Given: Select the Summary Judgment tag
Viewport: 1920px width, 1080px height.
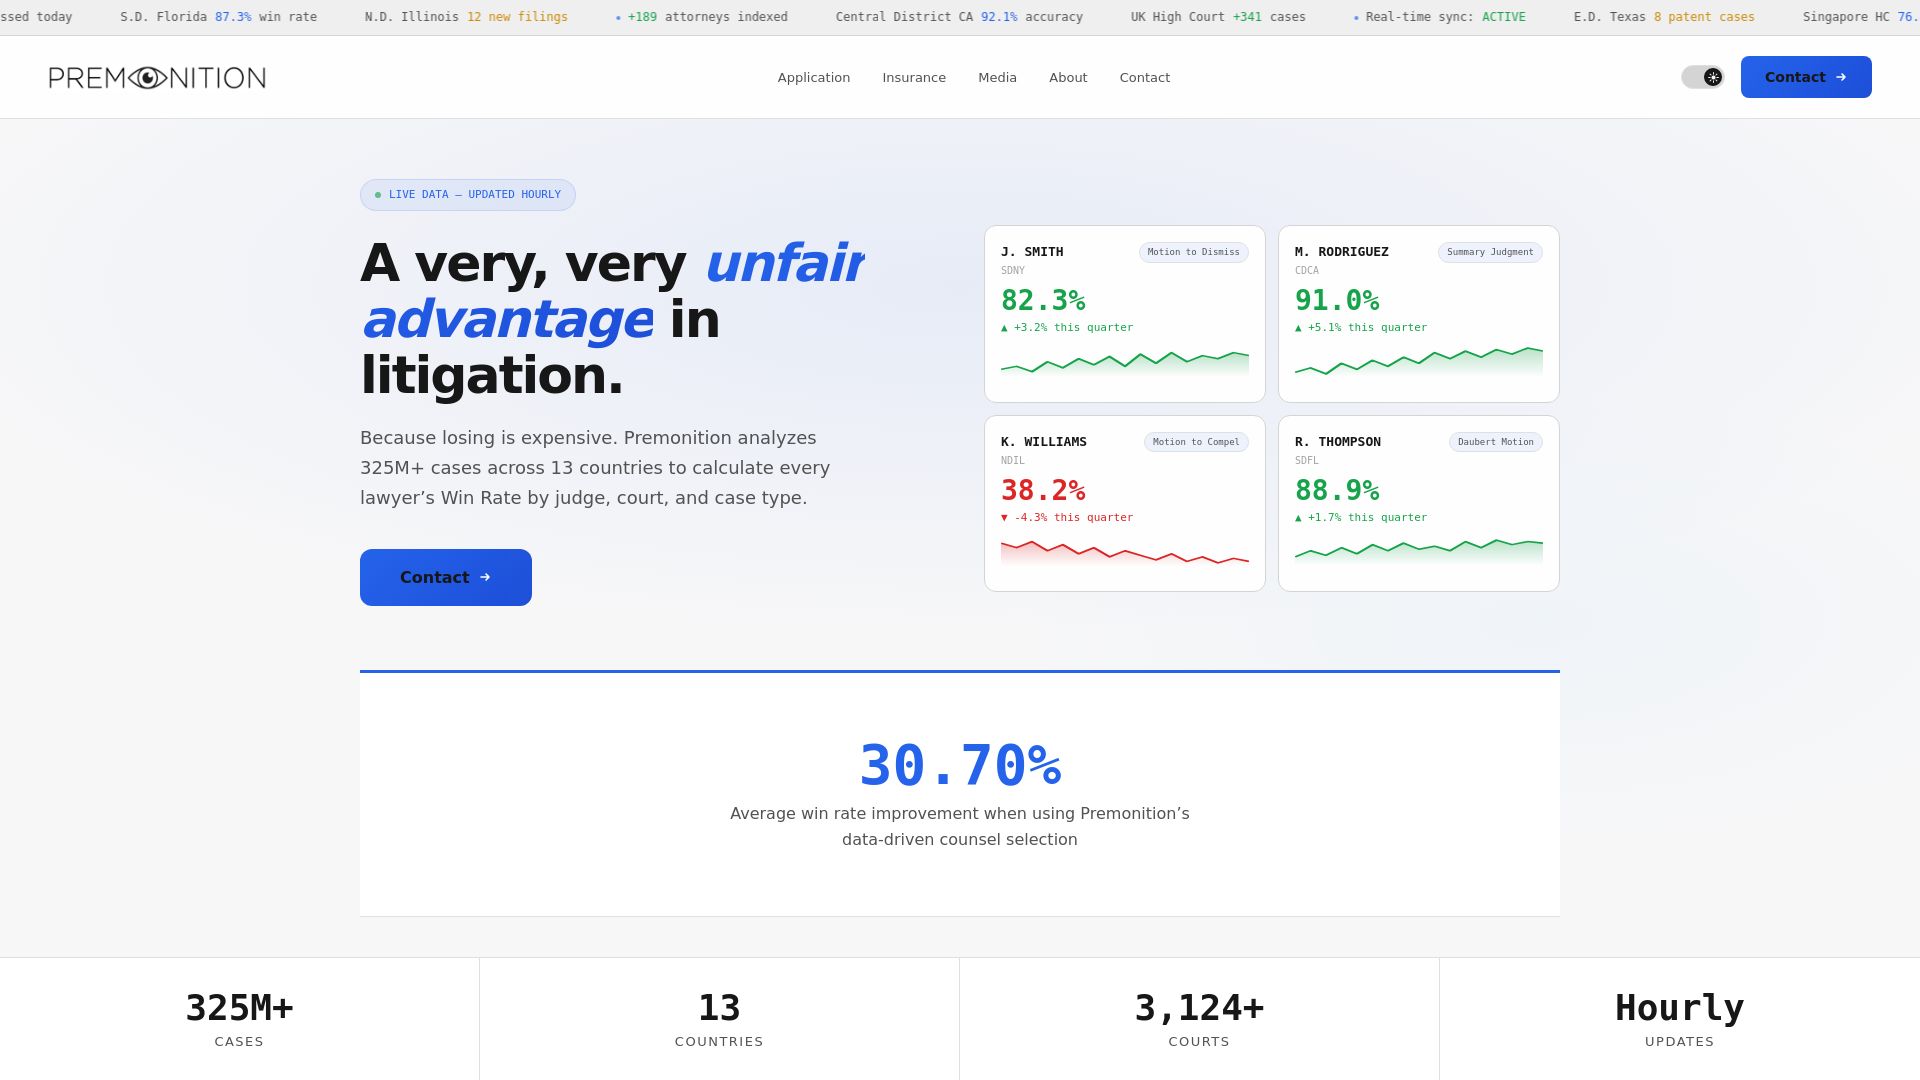Looking at the screenshot, I should (x=1489, y=252).
